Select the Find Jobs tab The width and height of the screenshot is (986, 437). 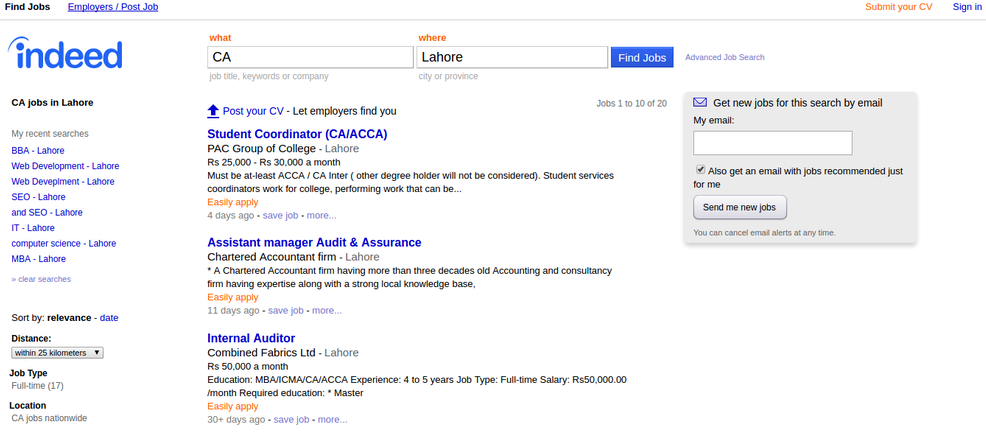pyautogui.click(x=28, y=7)
